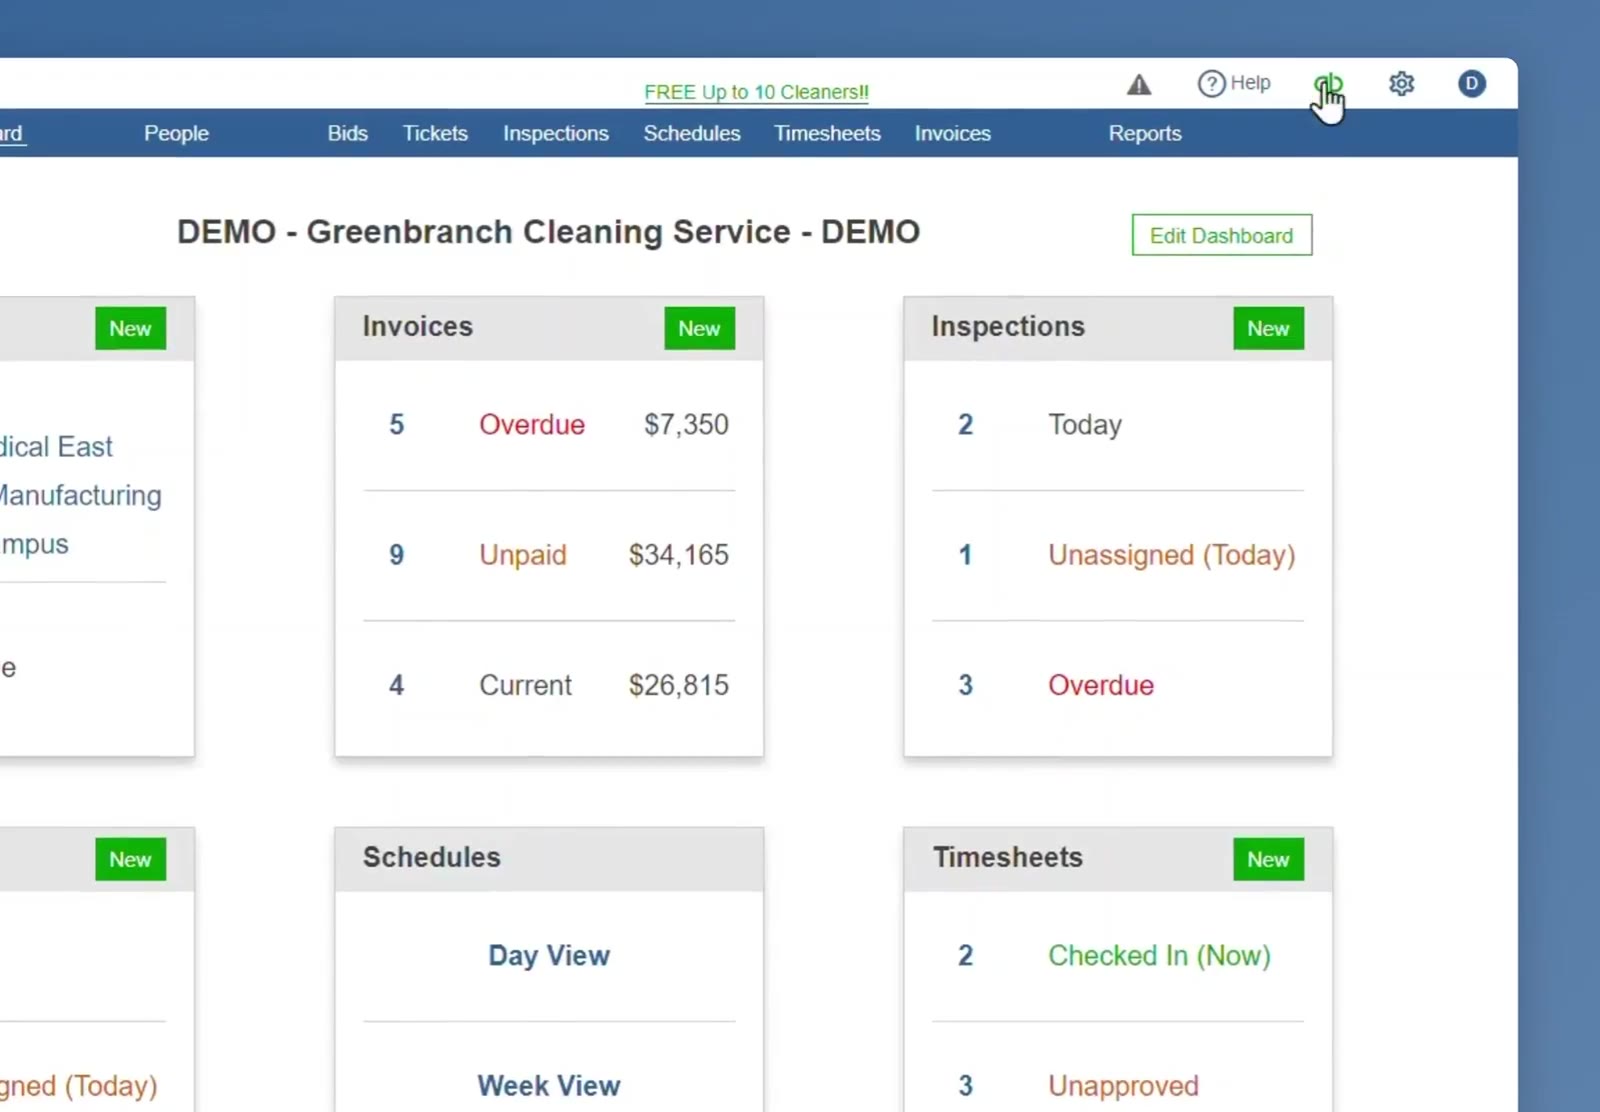This screenshot has width=1600, height=1112.
Task: Click the alert warning triangle icon
Action: 1139,85
